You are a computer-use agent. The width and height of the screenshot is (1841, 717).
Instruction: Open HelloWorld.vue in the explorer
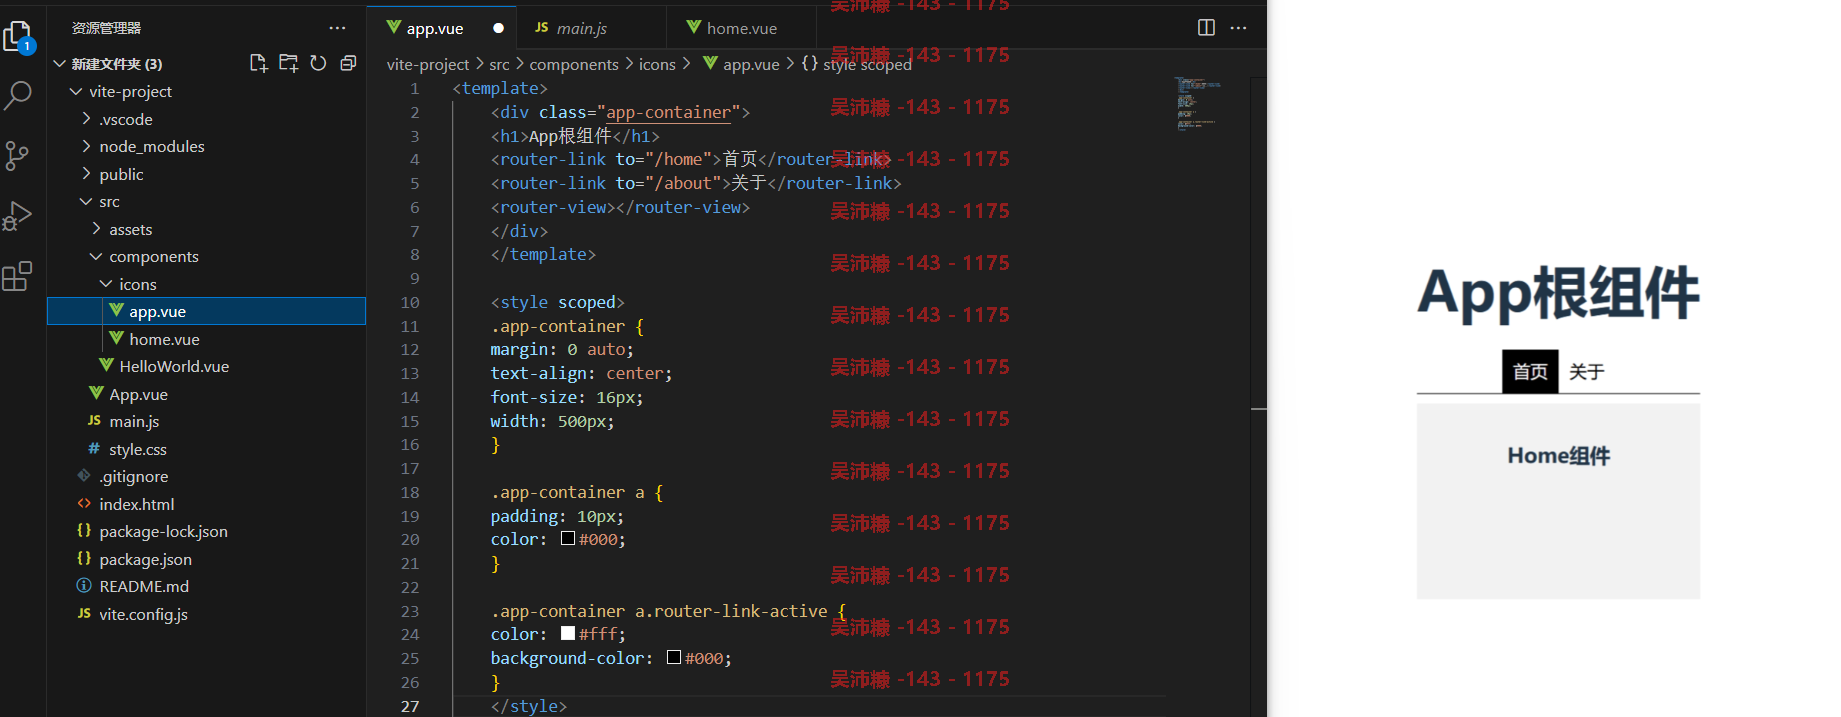tap(207, 366)
